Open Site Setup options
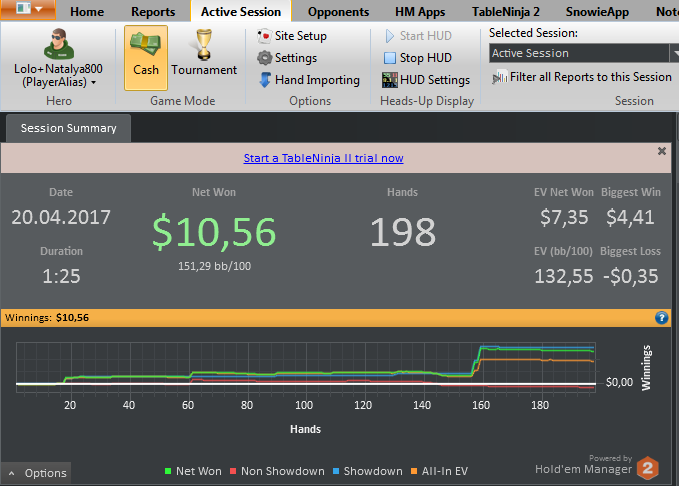This screenshot has height=486, width=679. pos(291,36)
